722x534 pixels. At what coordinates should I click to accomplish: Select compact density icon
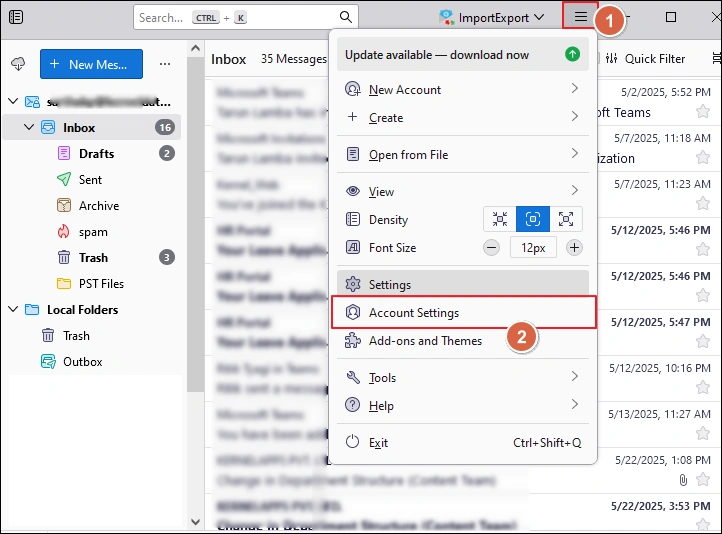pos(500,219)
